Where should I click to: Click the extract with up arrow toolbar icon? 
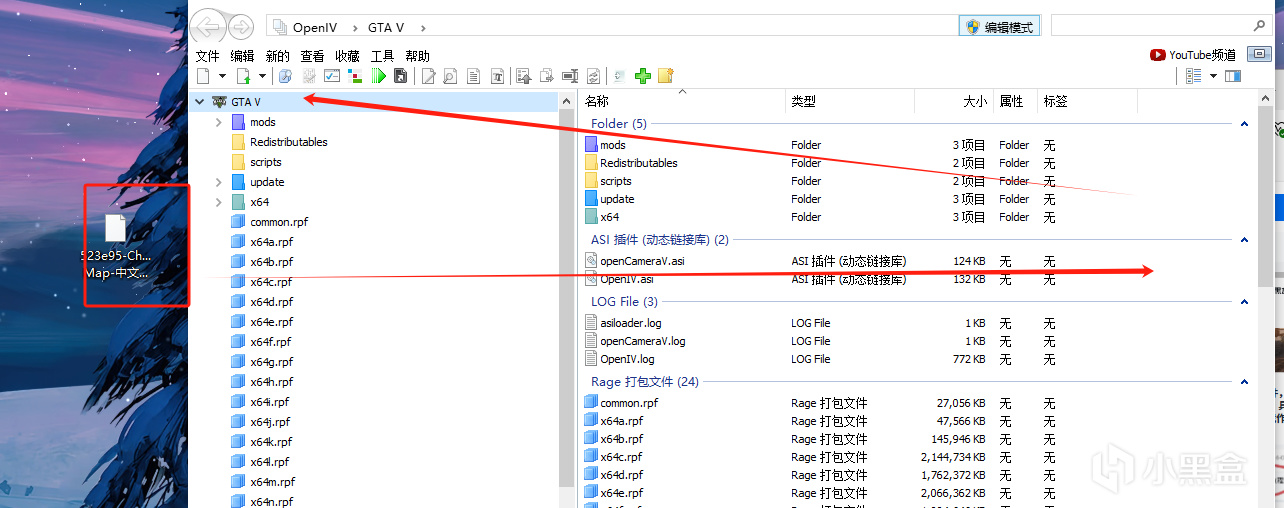(524, 76)
